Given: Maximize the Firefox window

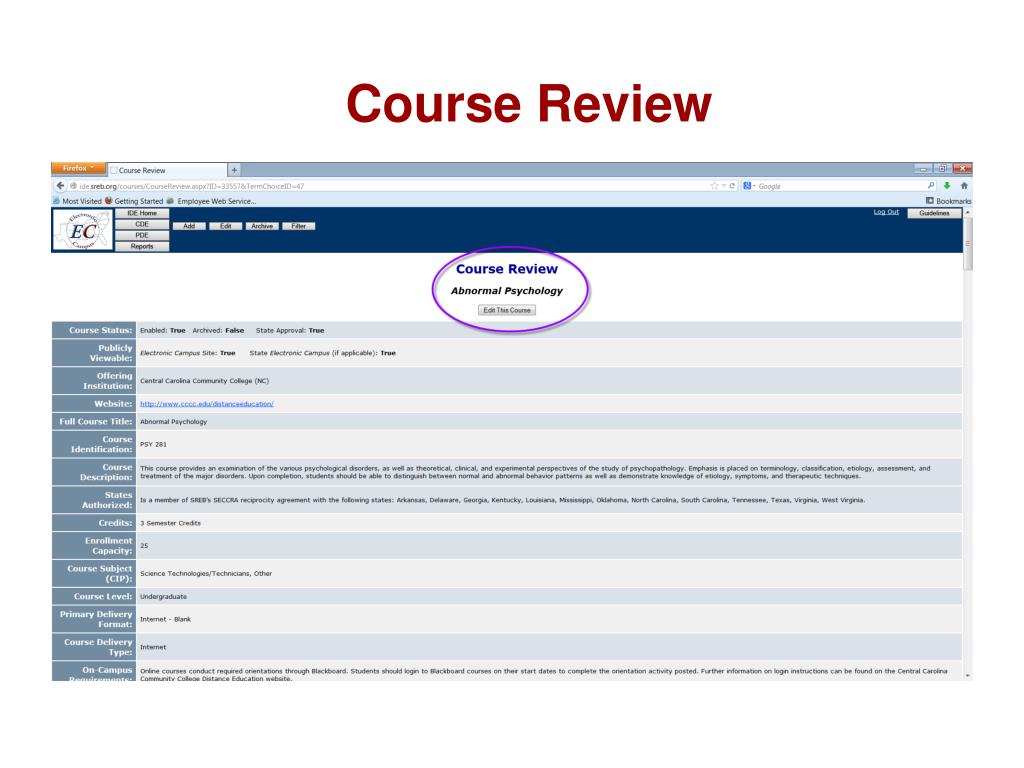Looking at the screenshot, I should 942,169.
